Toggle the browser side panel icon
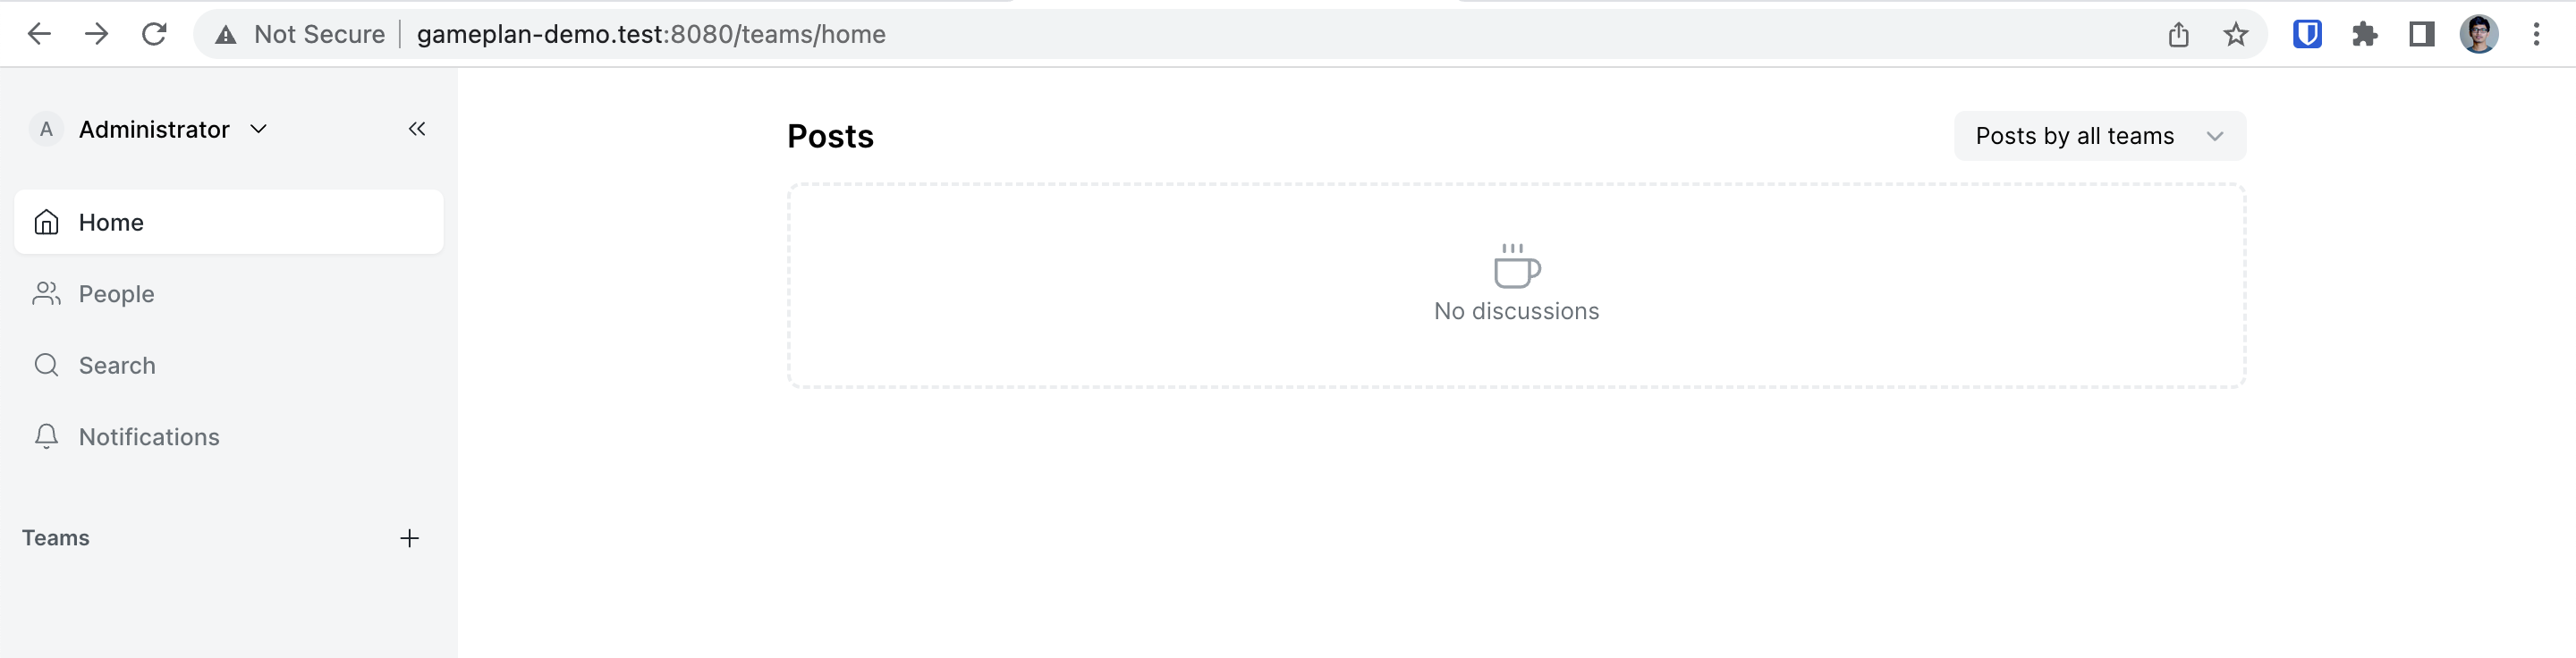 (2422, 33)
